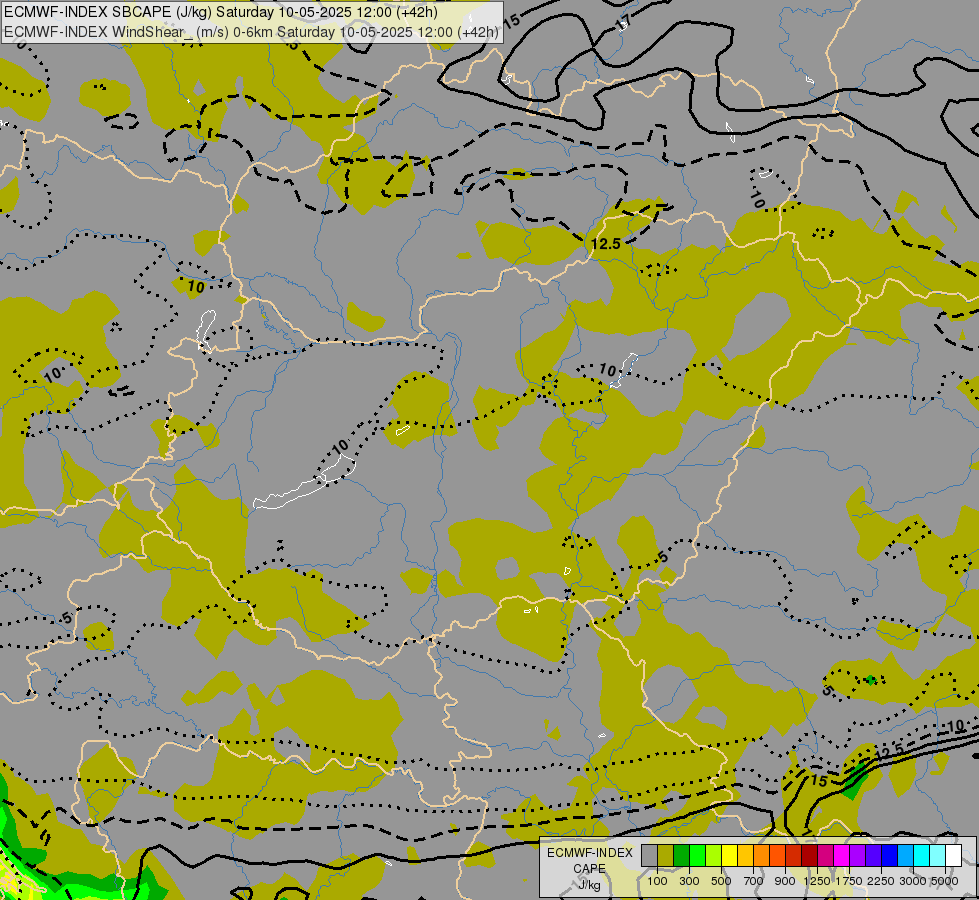Screen dimensions: 979x900
Task: Click the legend value label 100
Action: tap(657, 881)
